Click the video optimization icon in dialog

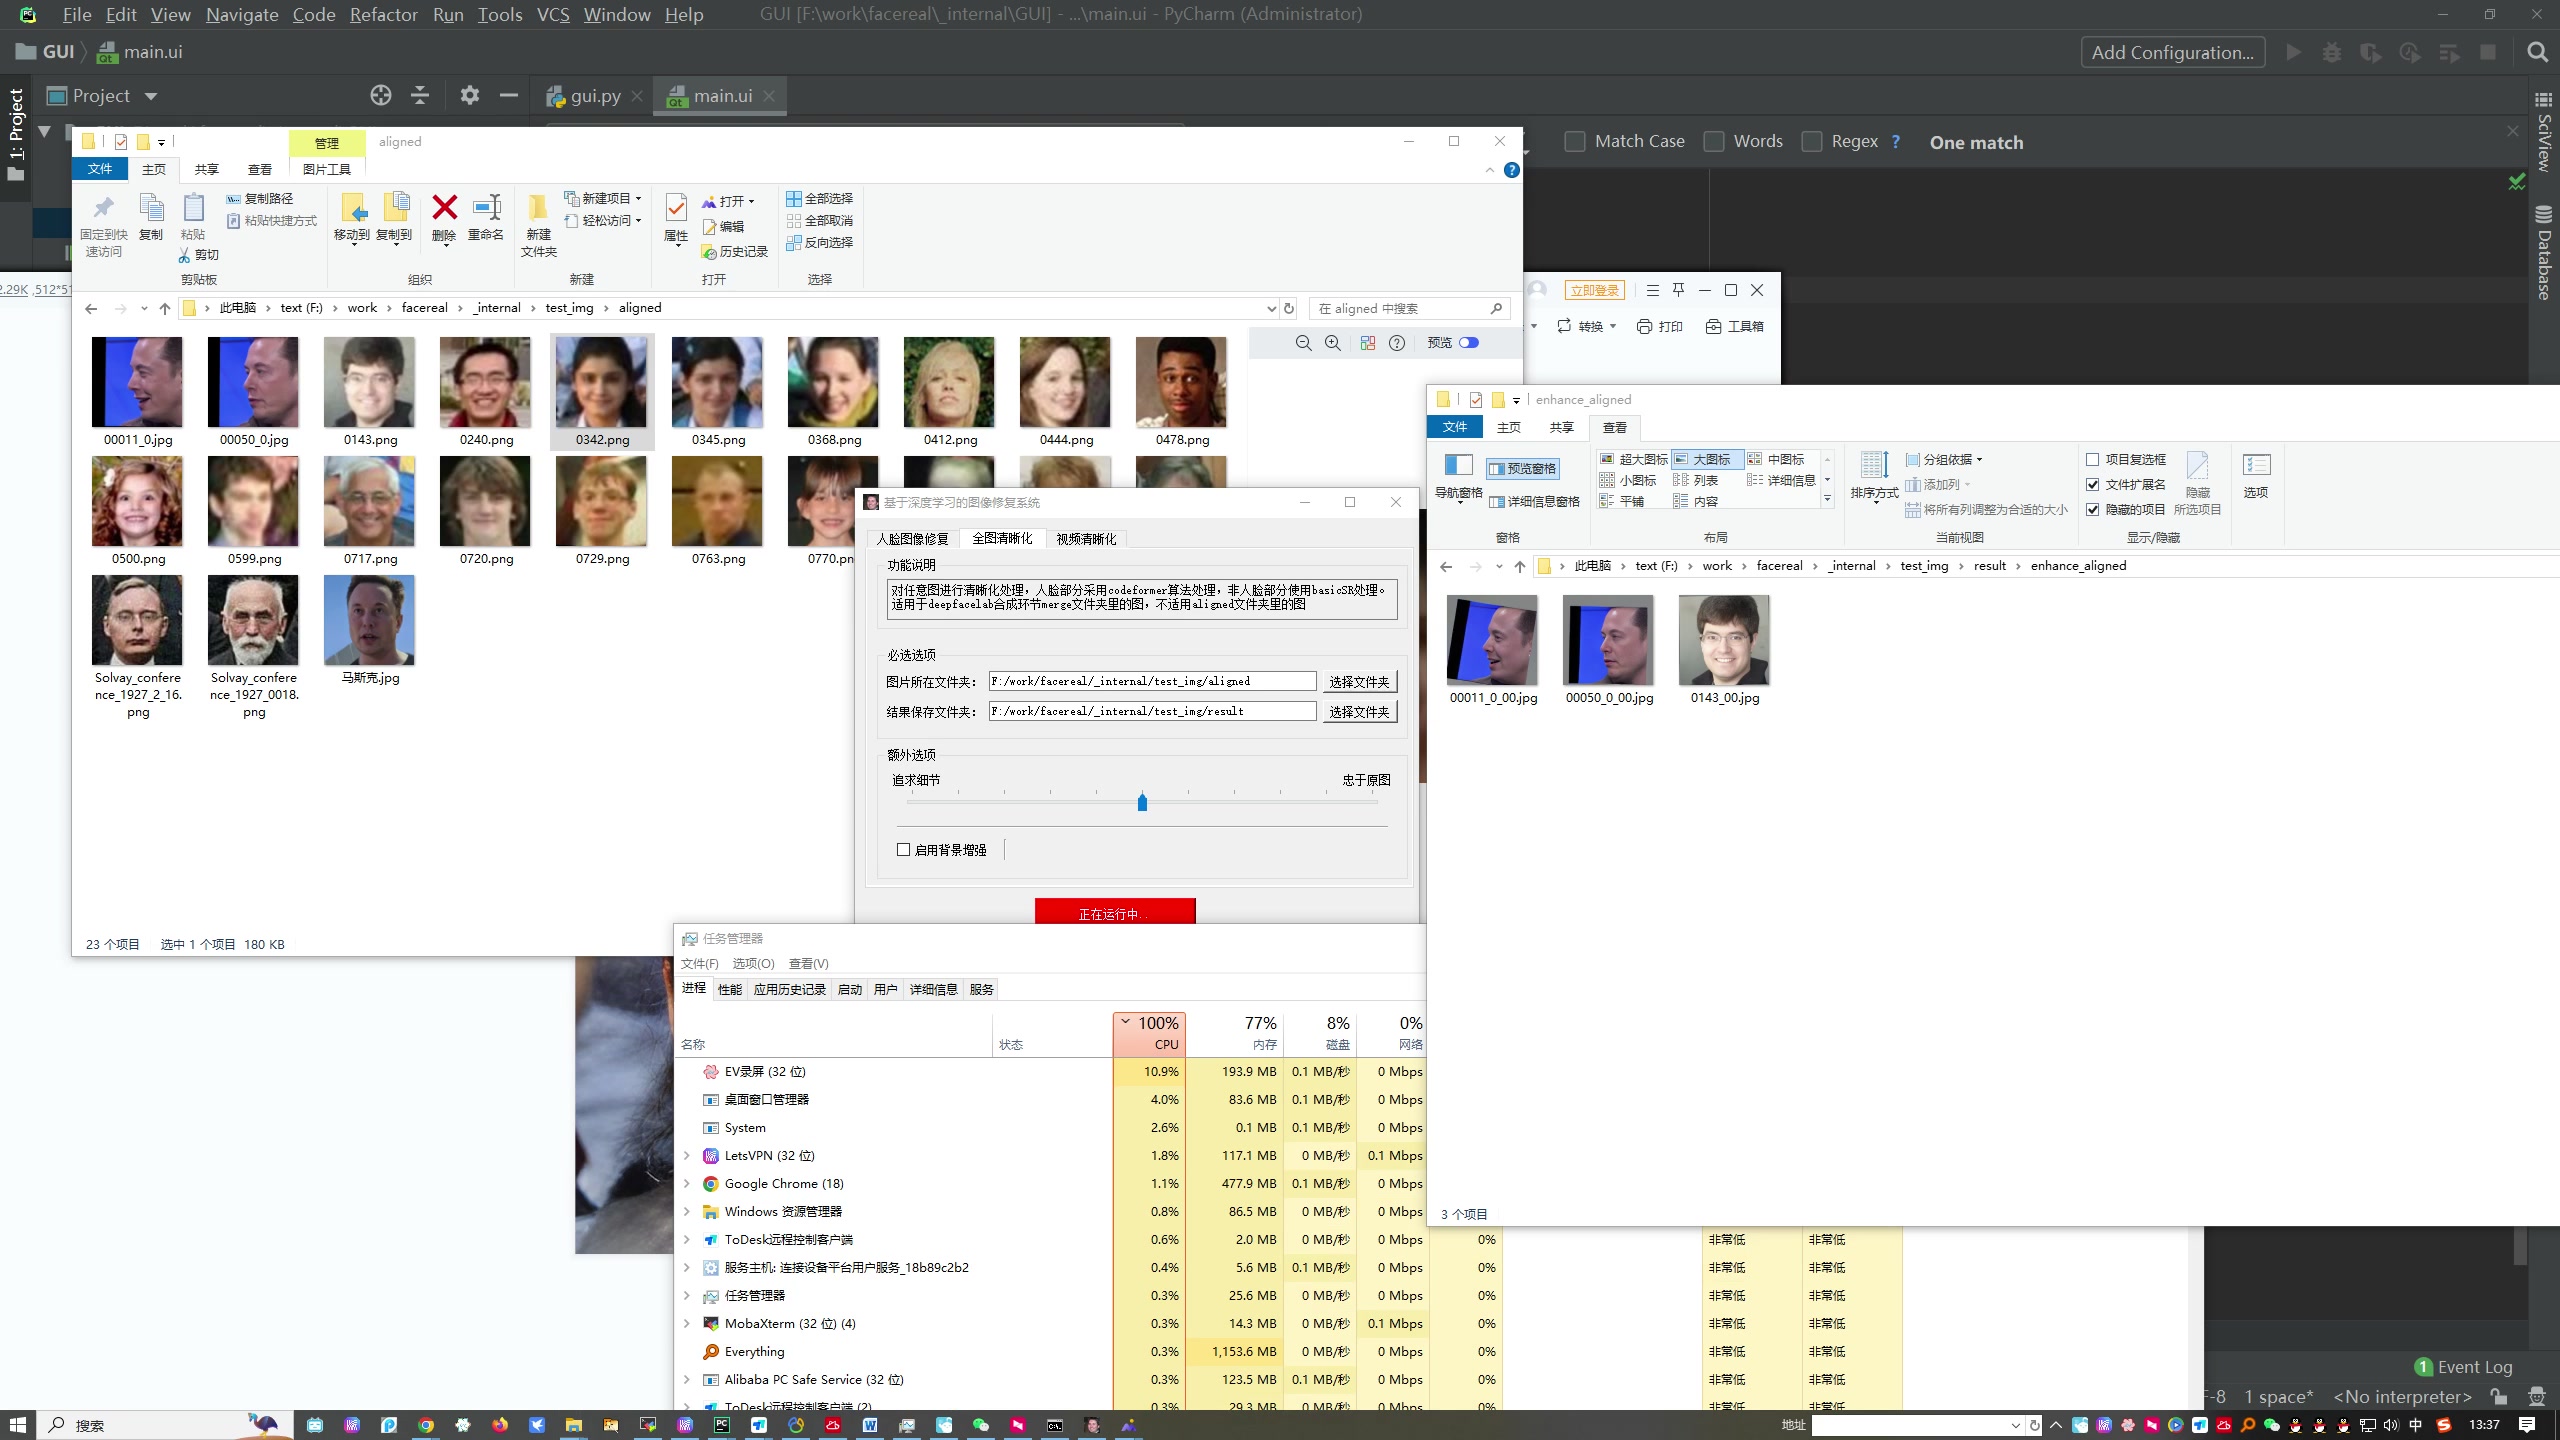pos(1085,538)
